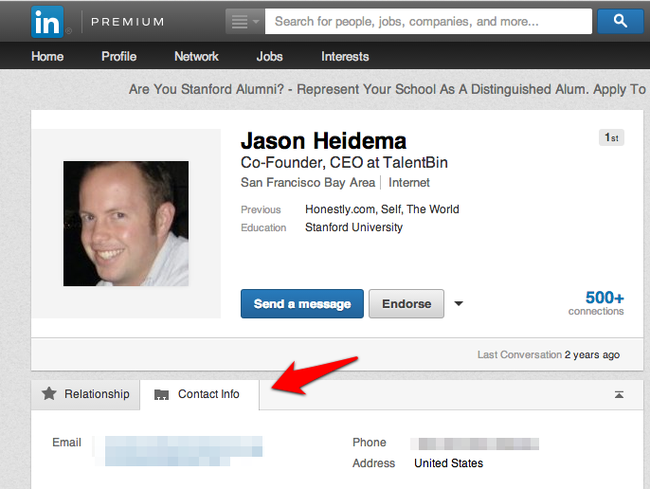The image size is (650, 489).
Task: Open the Profile menu
Action: (x=119, y=57)
